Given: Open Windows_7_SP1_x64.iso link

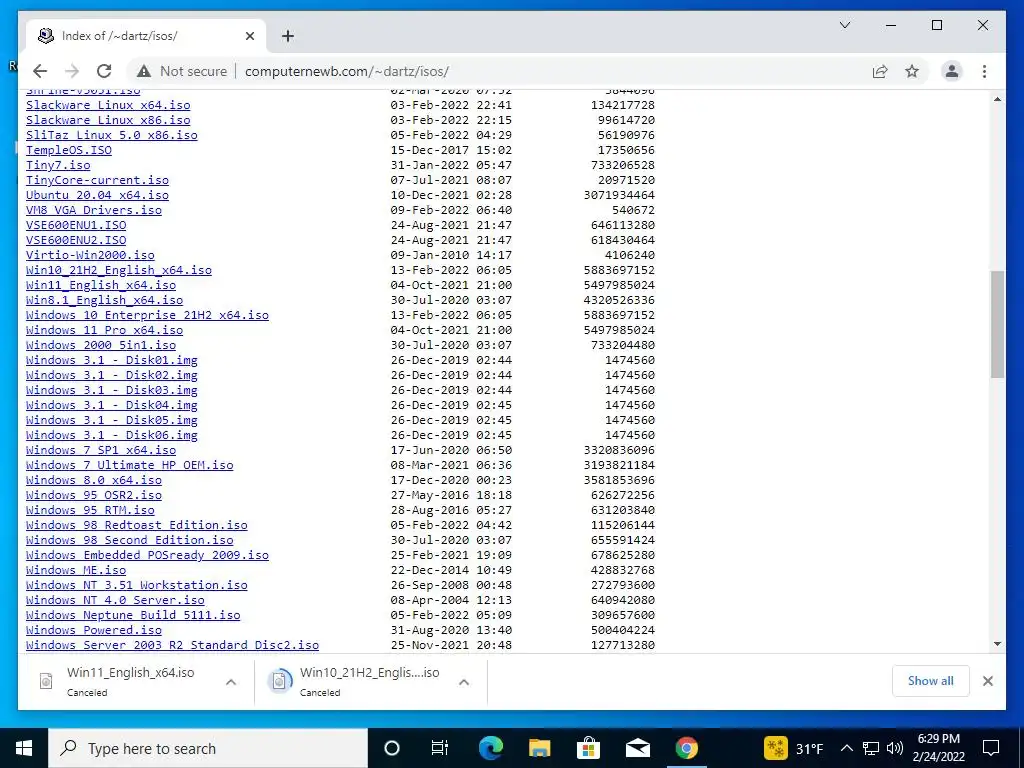Looking at the screenshot, I should 101,451.
